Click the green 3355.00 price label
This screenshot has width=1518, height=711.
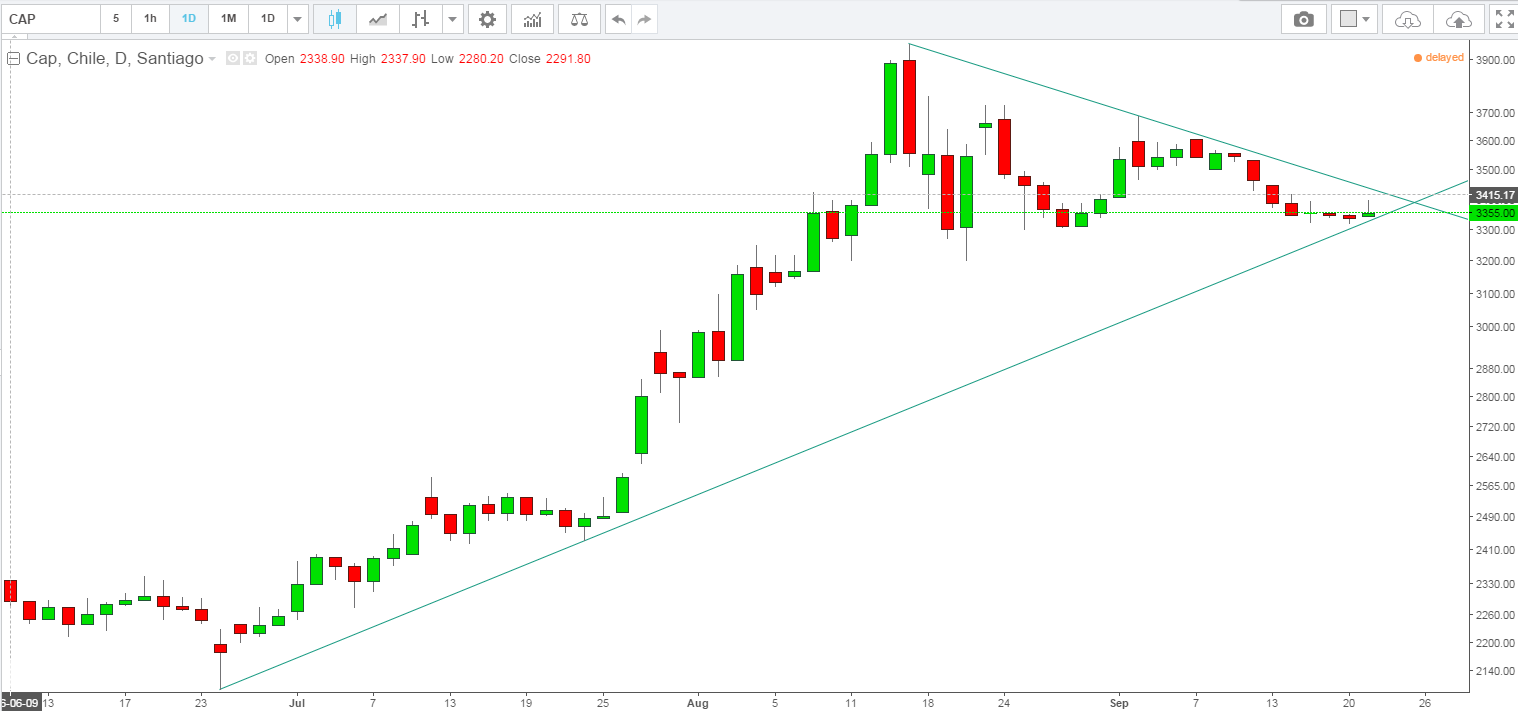point(1496,213)
